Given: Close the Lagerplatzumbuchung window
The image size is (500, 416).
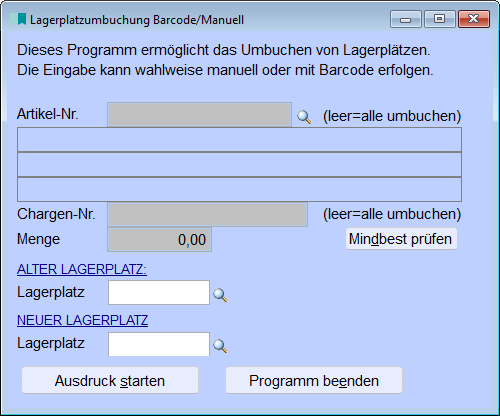Looking at the screenshot, I should (x=474, y=19).
